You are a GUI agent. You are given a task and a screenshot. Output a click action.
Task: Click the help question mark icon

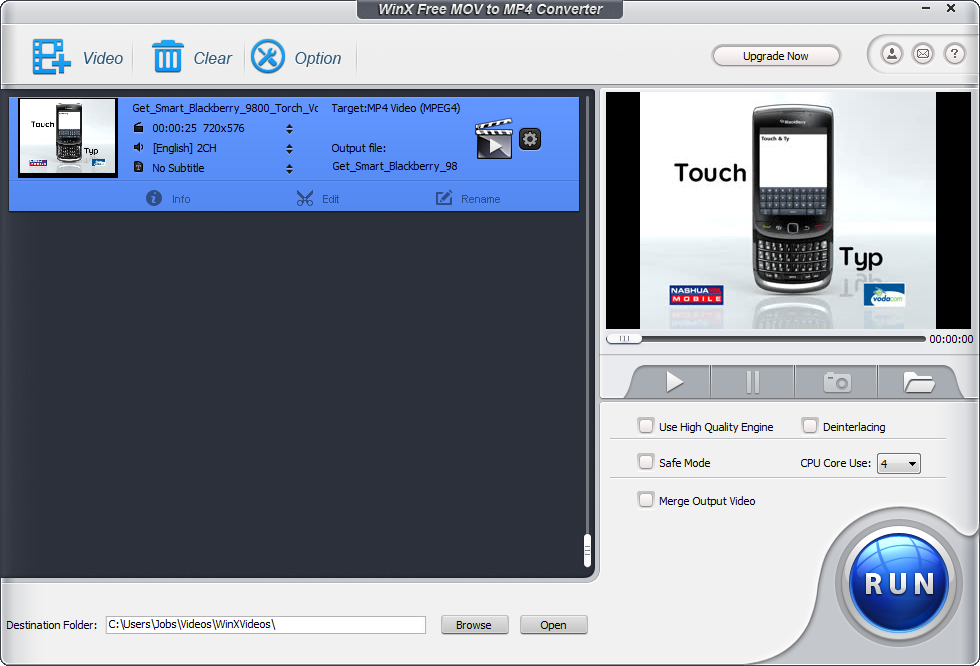click(x=954, y=54)
